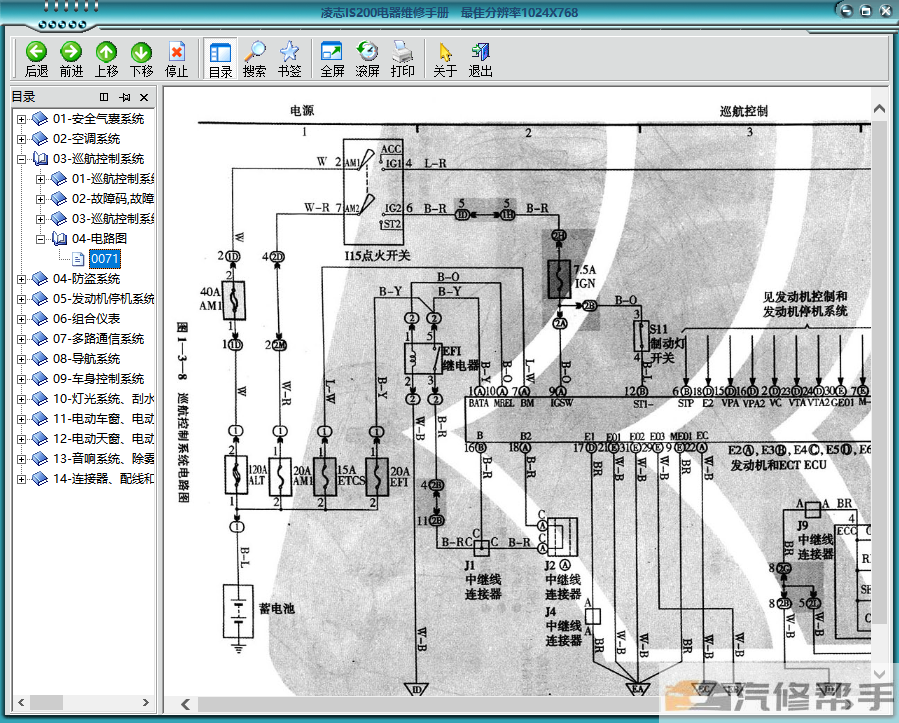Start auto-scroll with 滚屏

(x=368, y=58)
